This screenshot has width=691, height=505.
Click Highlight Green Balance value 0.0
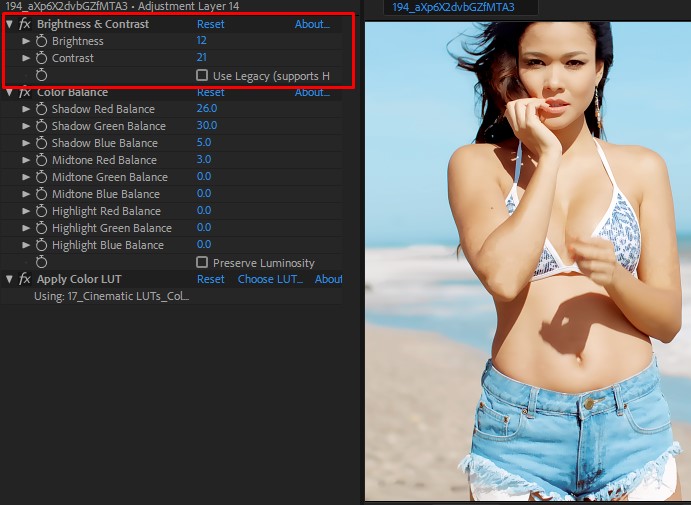click(204, 227)
